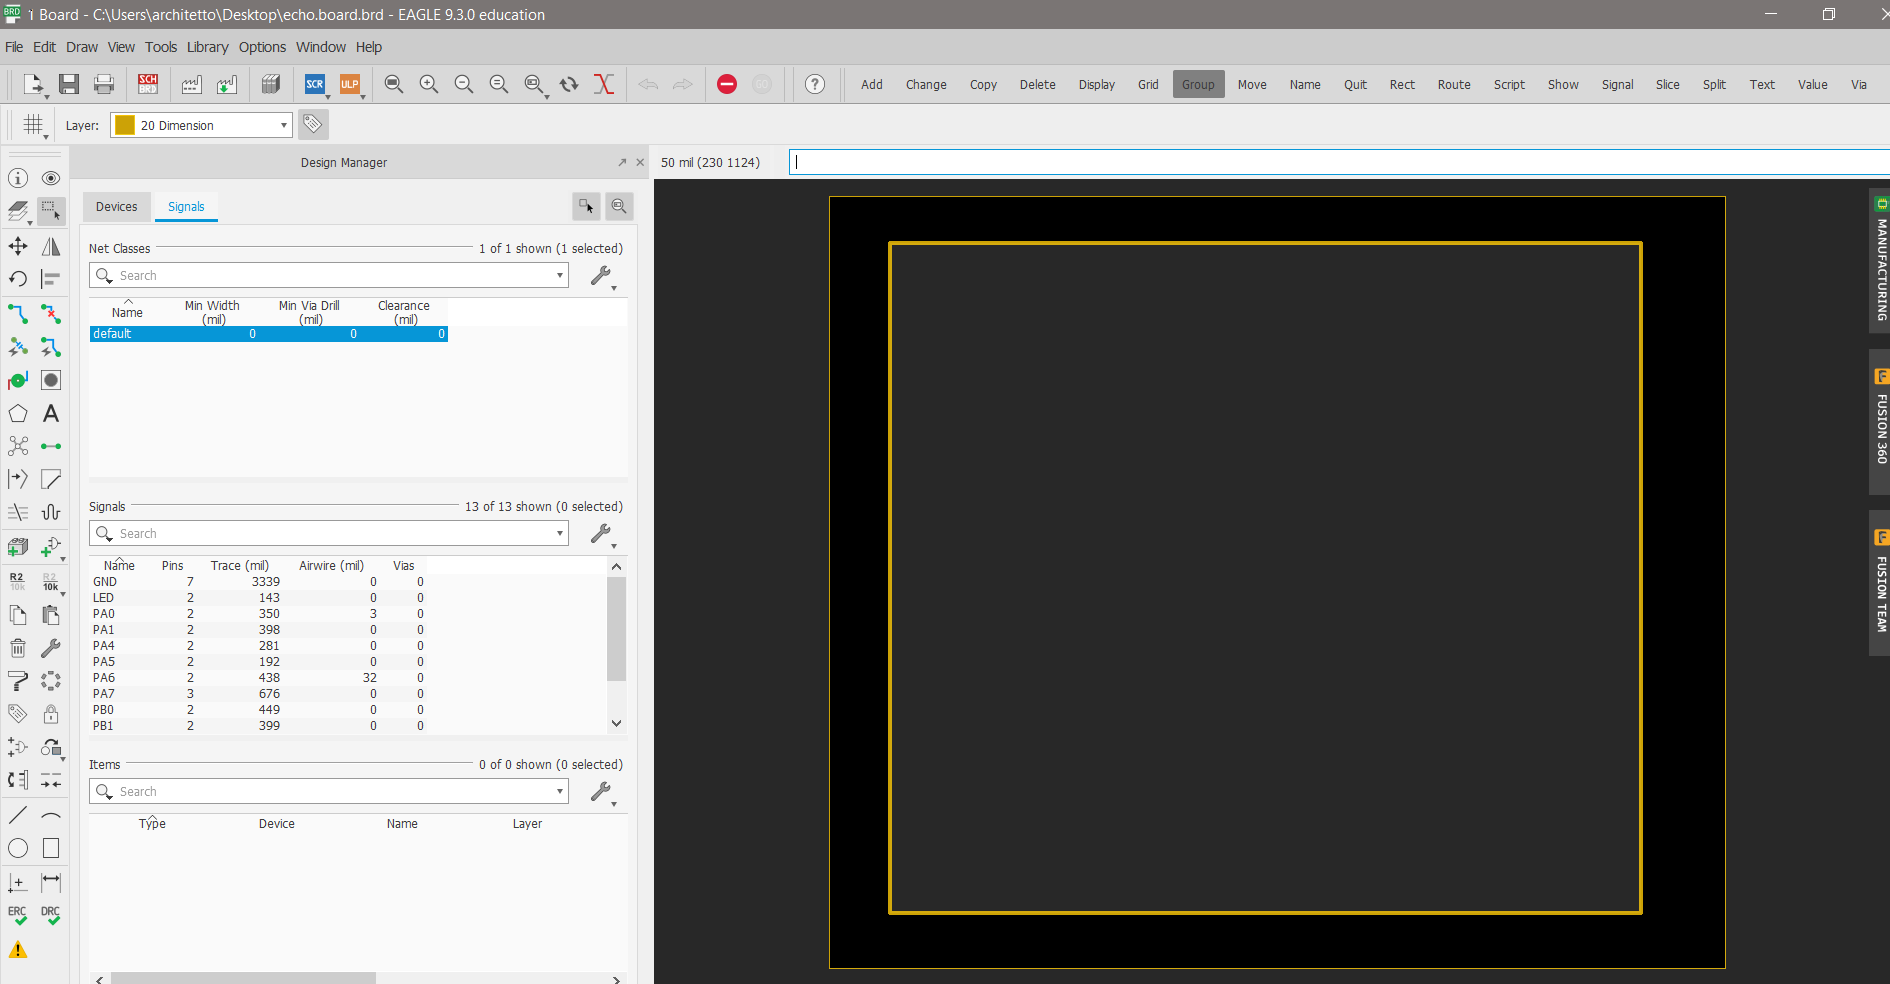Select the Polygon tool

18,413
